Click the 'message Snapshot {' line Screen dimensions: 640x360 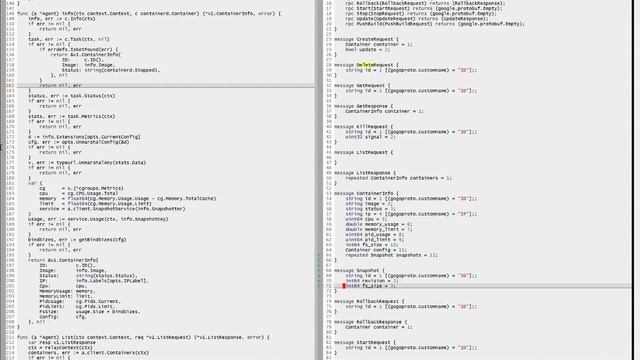(x=359, y=271)
